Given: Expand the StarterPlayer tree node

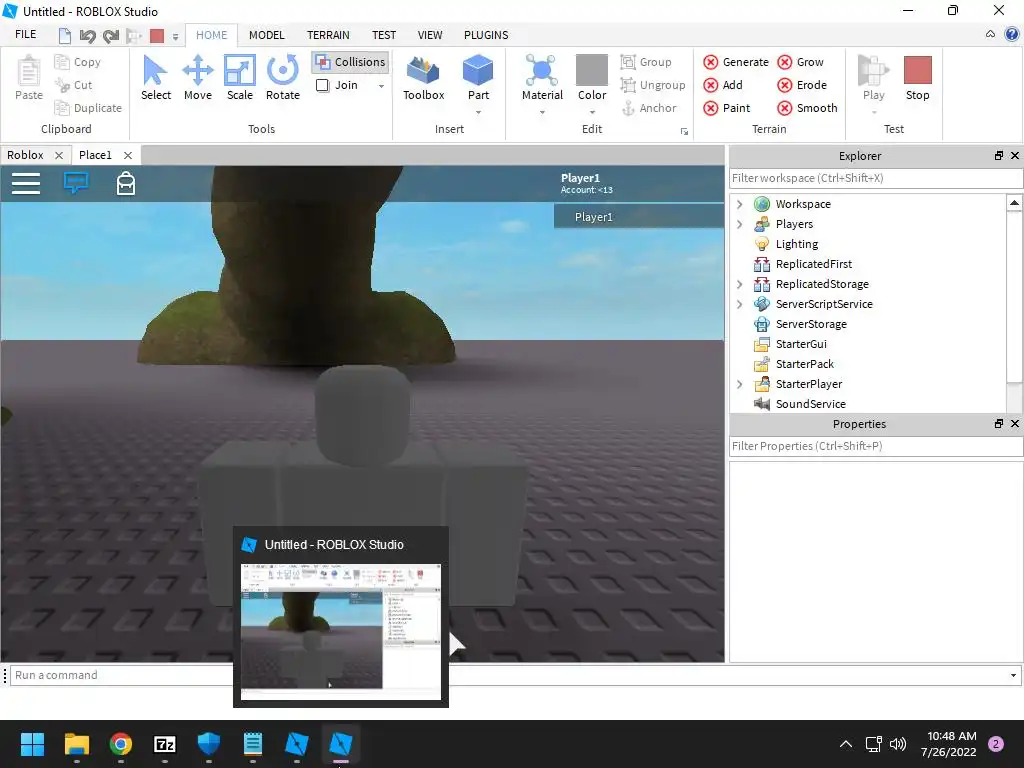Looking at the screenshot, I should pos(739,384).
